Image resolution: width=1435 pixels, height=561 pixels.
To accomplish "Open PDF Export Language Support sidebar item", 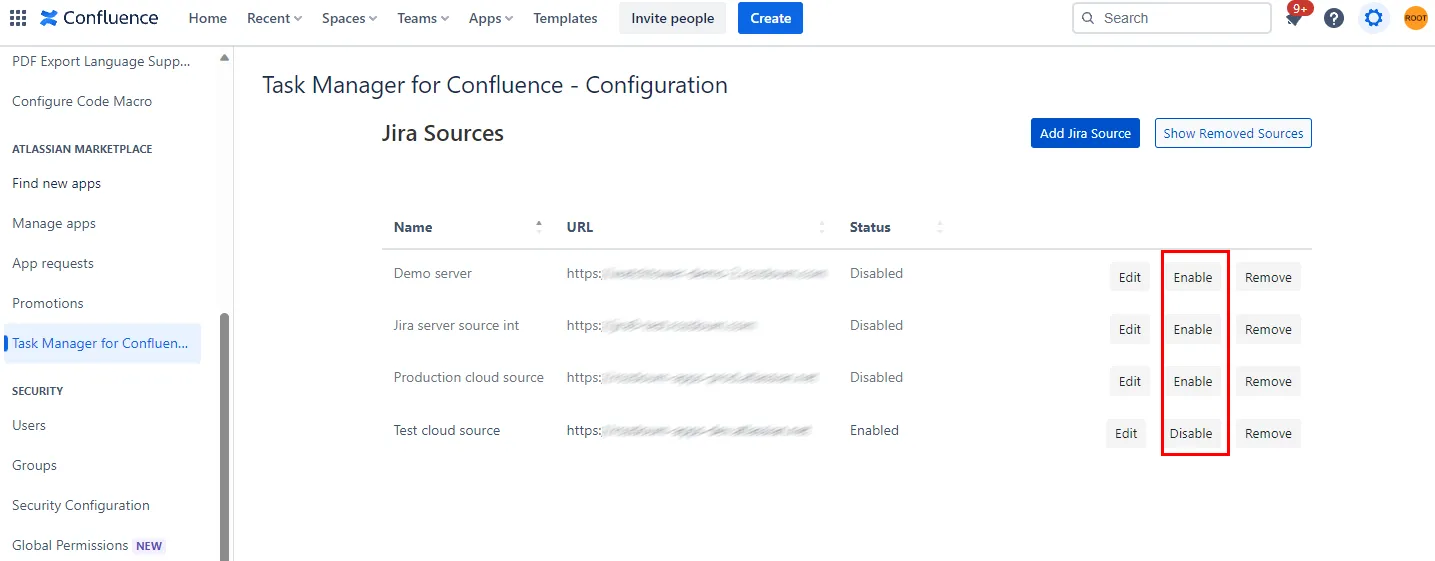I will click(x=101, y=61).
